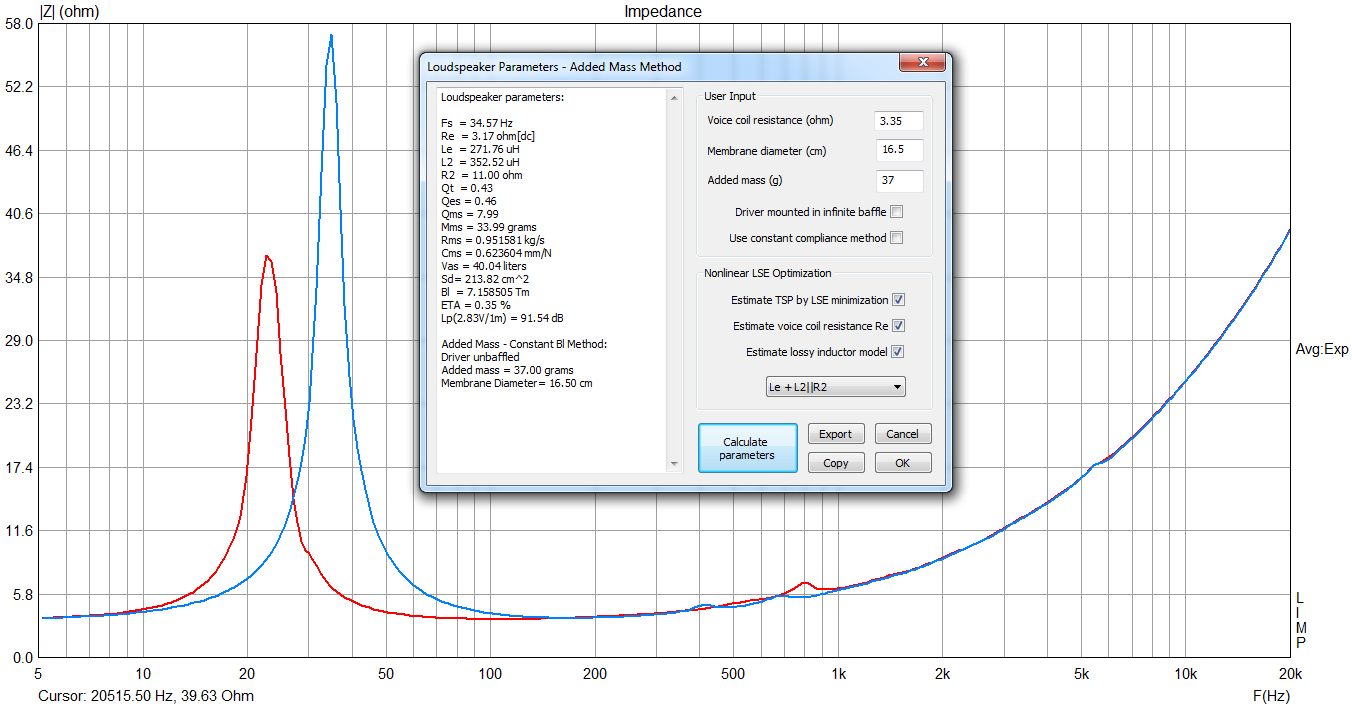This screenshot has width=1352, height=708.
Task: Click the F(Hz) axis label
Action: [1271, 696]
